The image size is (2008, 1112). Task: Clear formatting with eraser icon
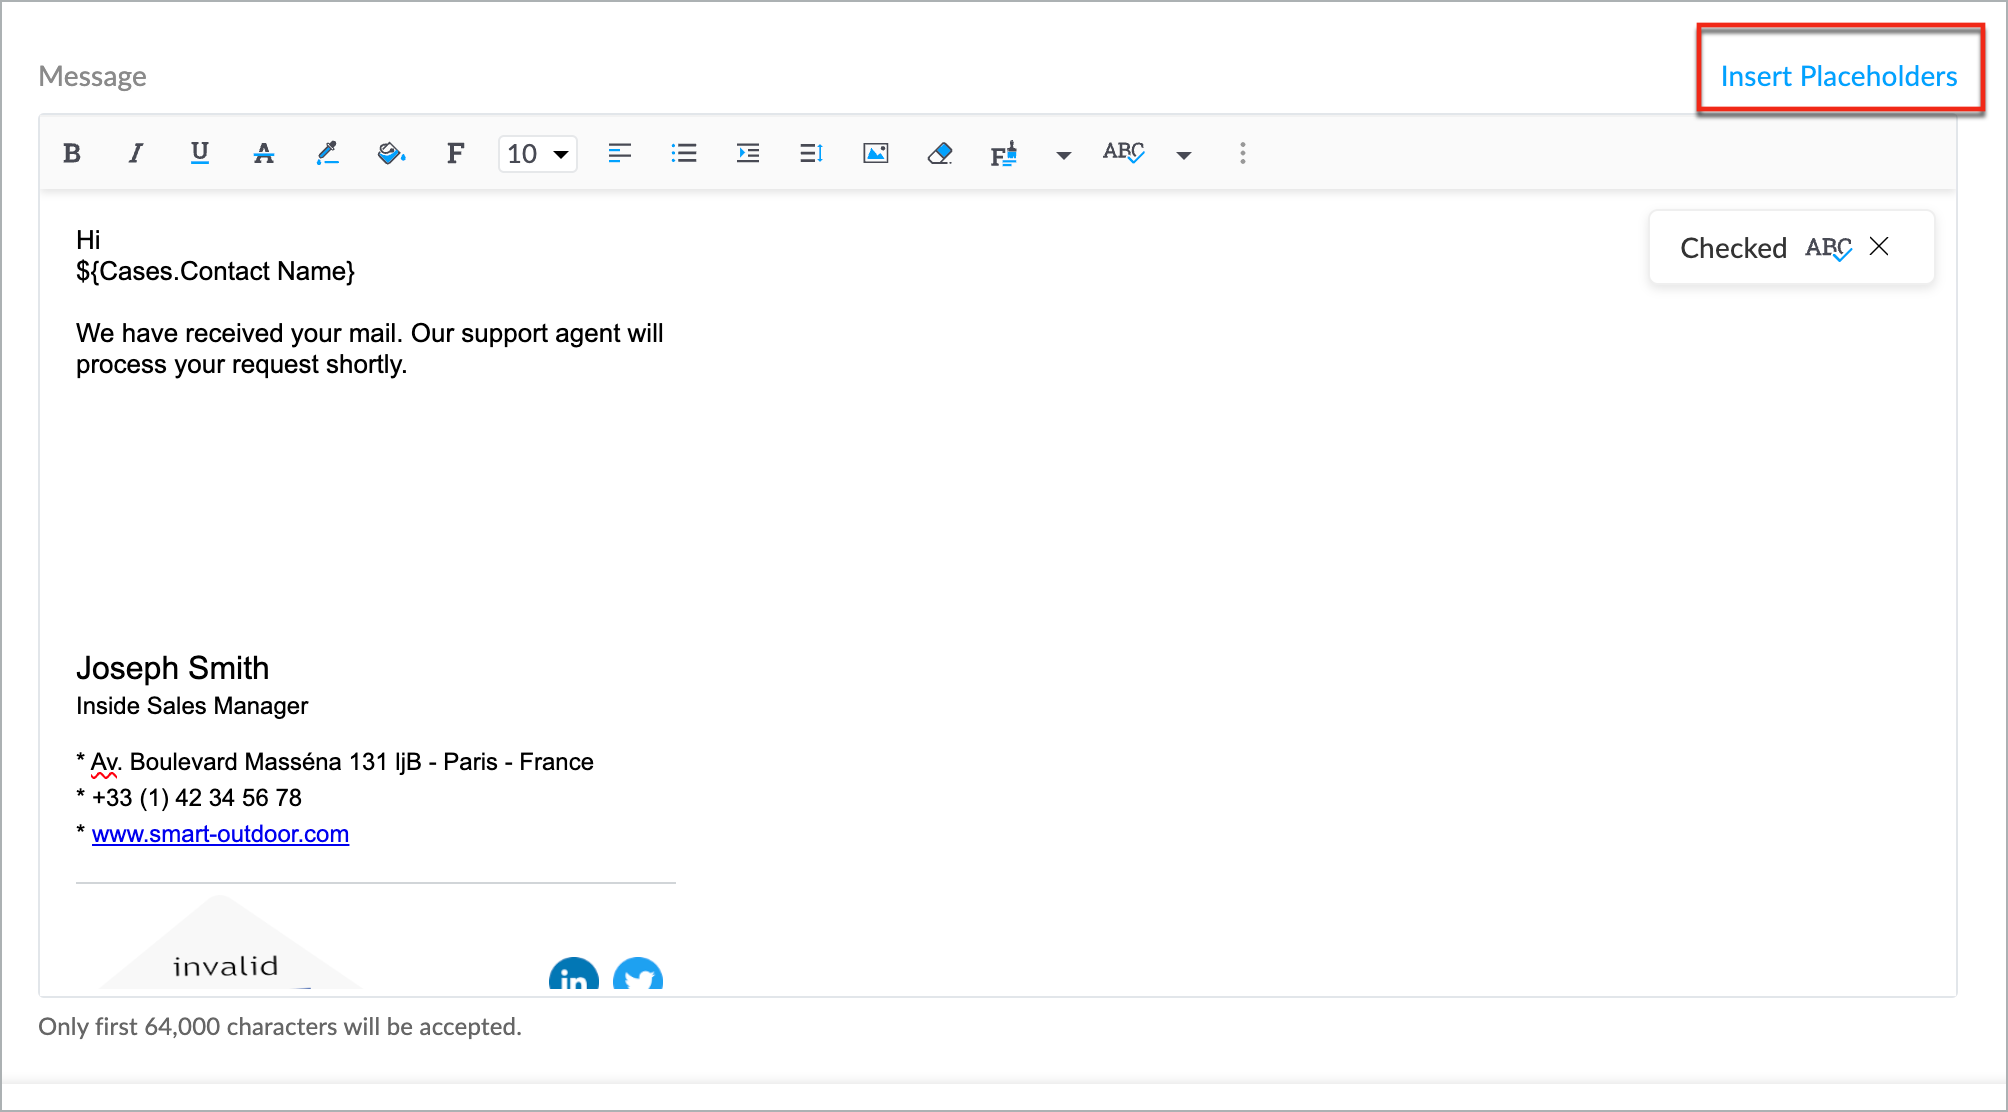939,153
